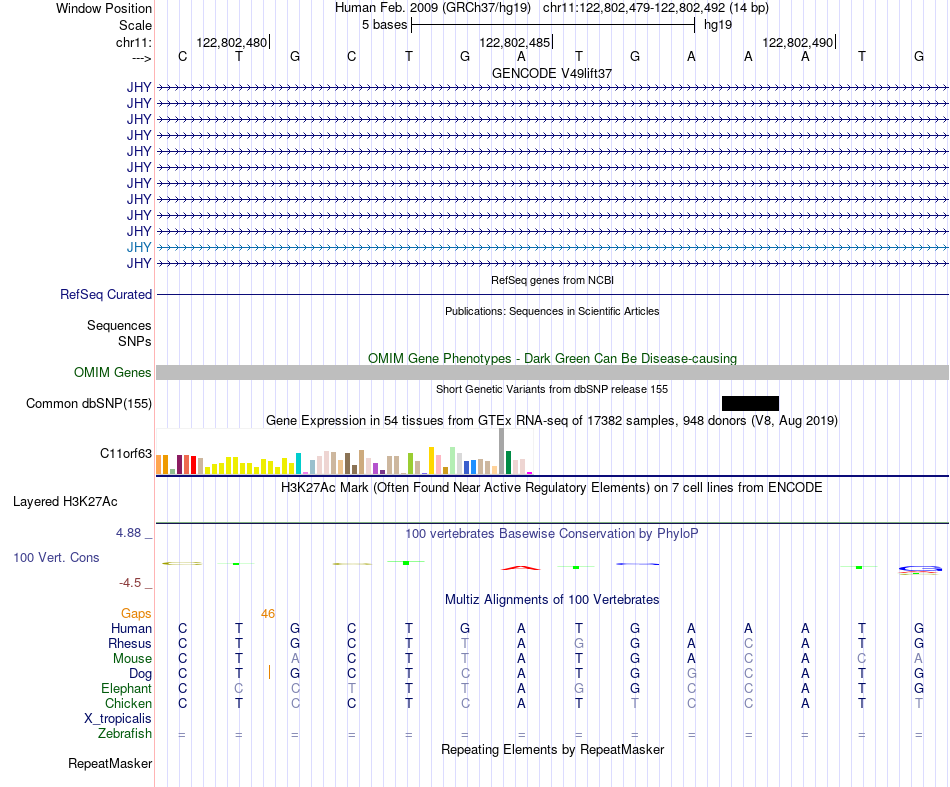Open the RefSeq Curated track label
Viewport: 950px width, 787px height.
pos(106,294)
